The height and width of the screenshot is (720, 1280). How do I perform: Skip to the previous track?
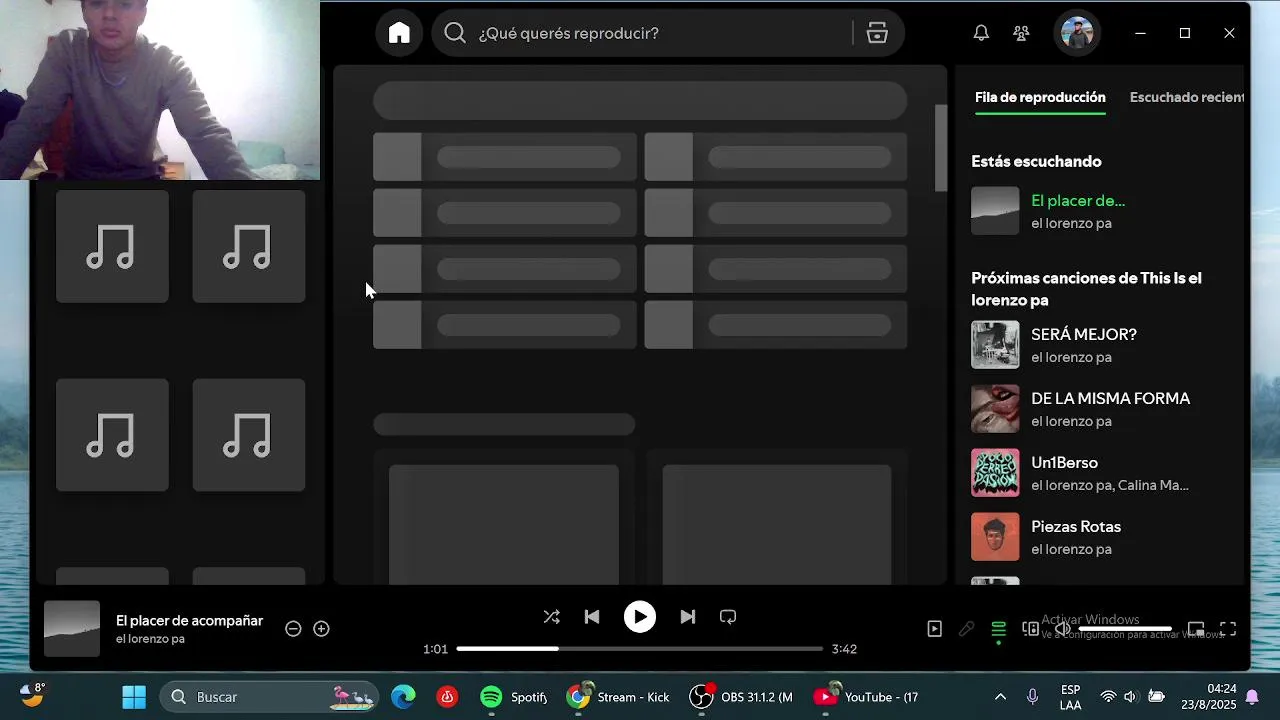click(x=592, y=617)
